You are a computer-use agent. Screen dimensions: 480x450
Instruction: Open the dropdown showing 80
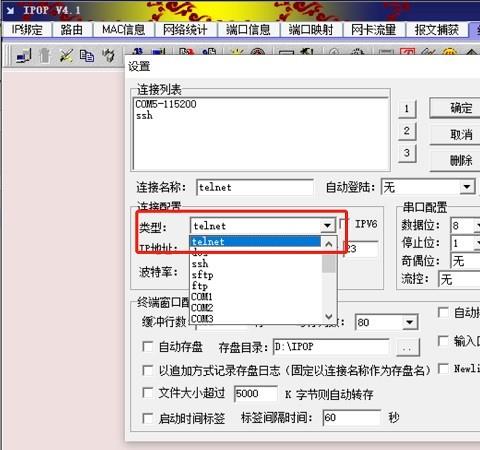click(x=409, y=322)
